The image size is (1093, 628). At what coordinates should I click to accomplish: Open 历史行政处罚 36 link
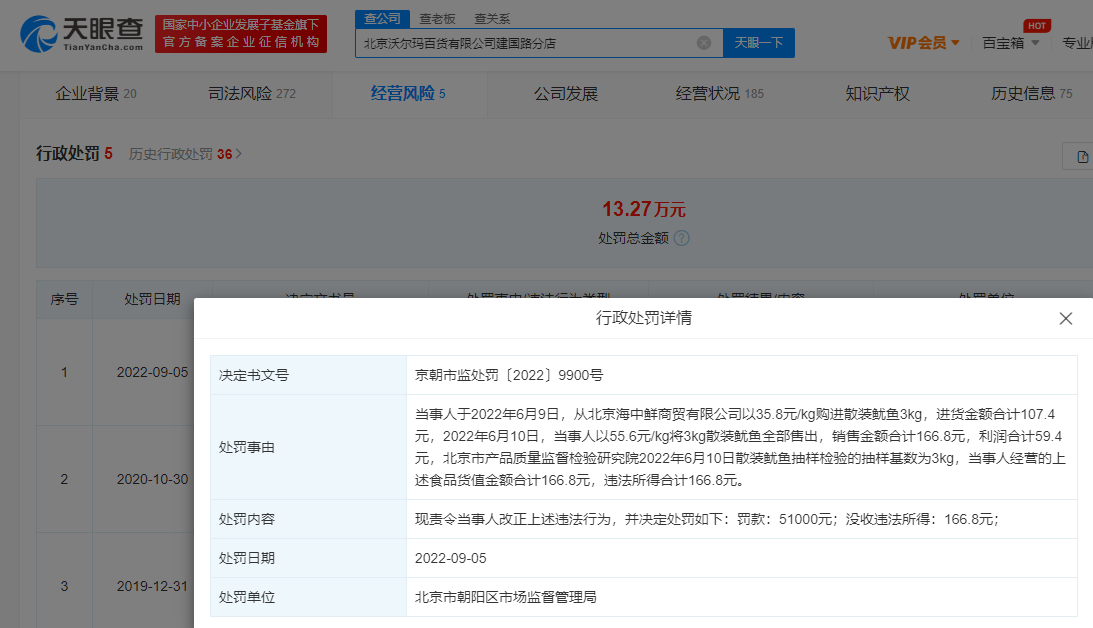pos(186,154)
